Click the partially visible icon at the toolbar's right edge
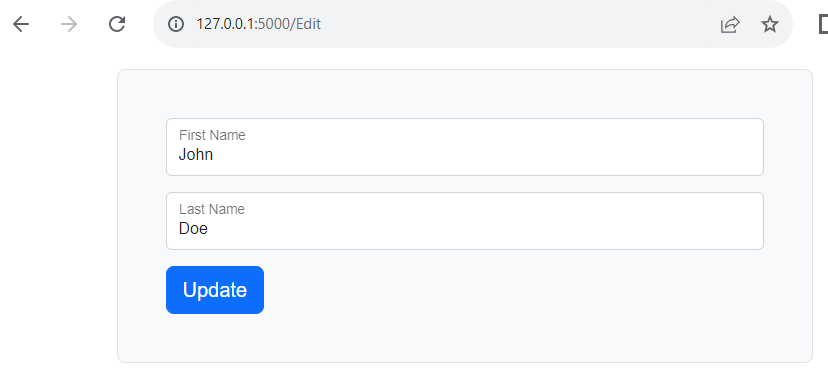Viewport: 828px width, 375px height. [823, 24]
